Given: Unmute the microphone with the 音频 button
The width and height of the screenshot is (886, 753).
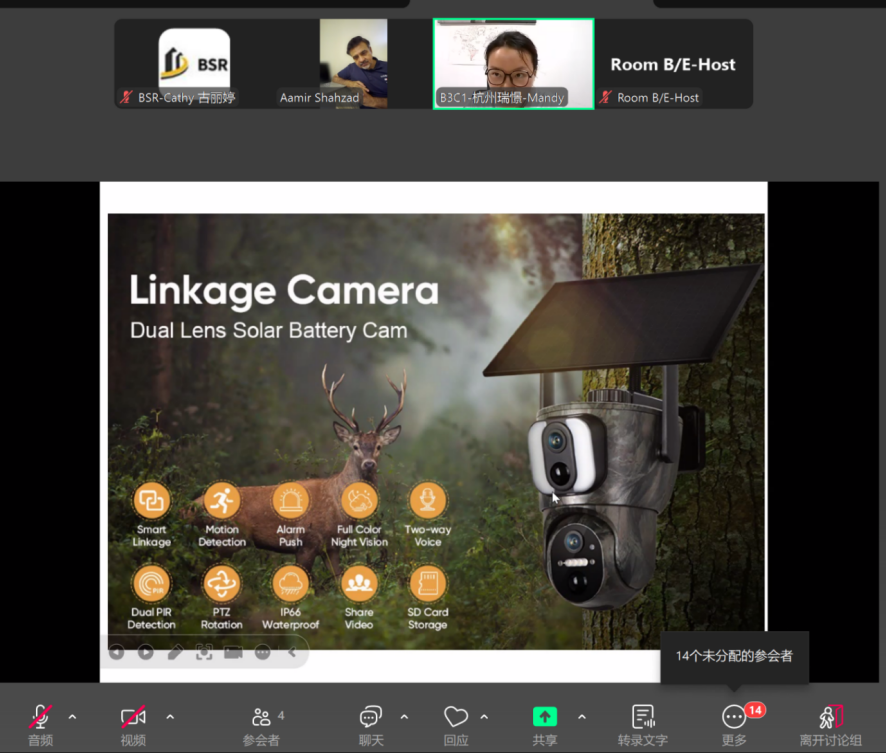Looking at the screenshot, I should [x=40, y=723].
